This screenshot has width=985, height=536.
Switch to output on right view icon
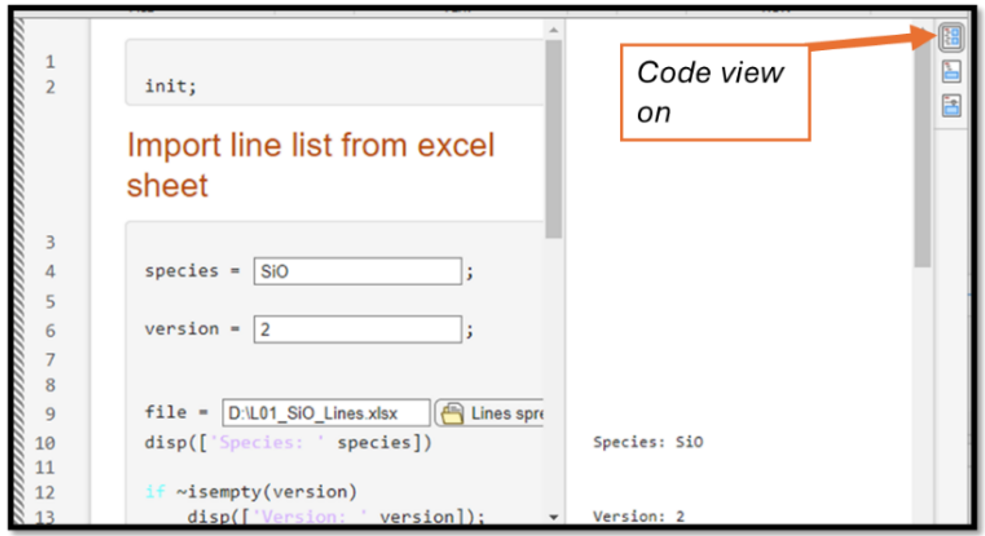951,37
